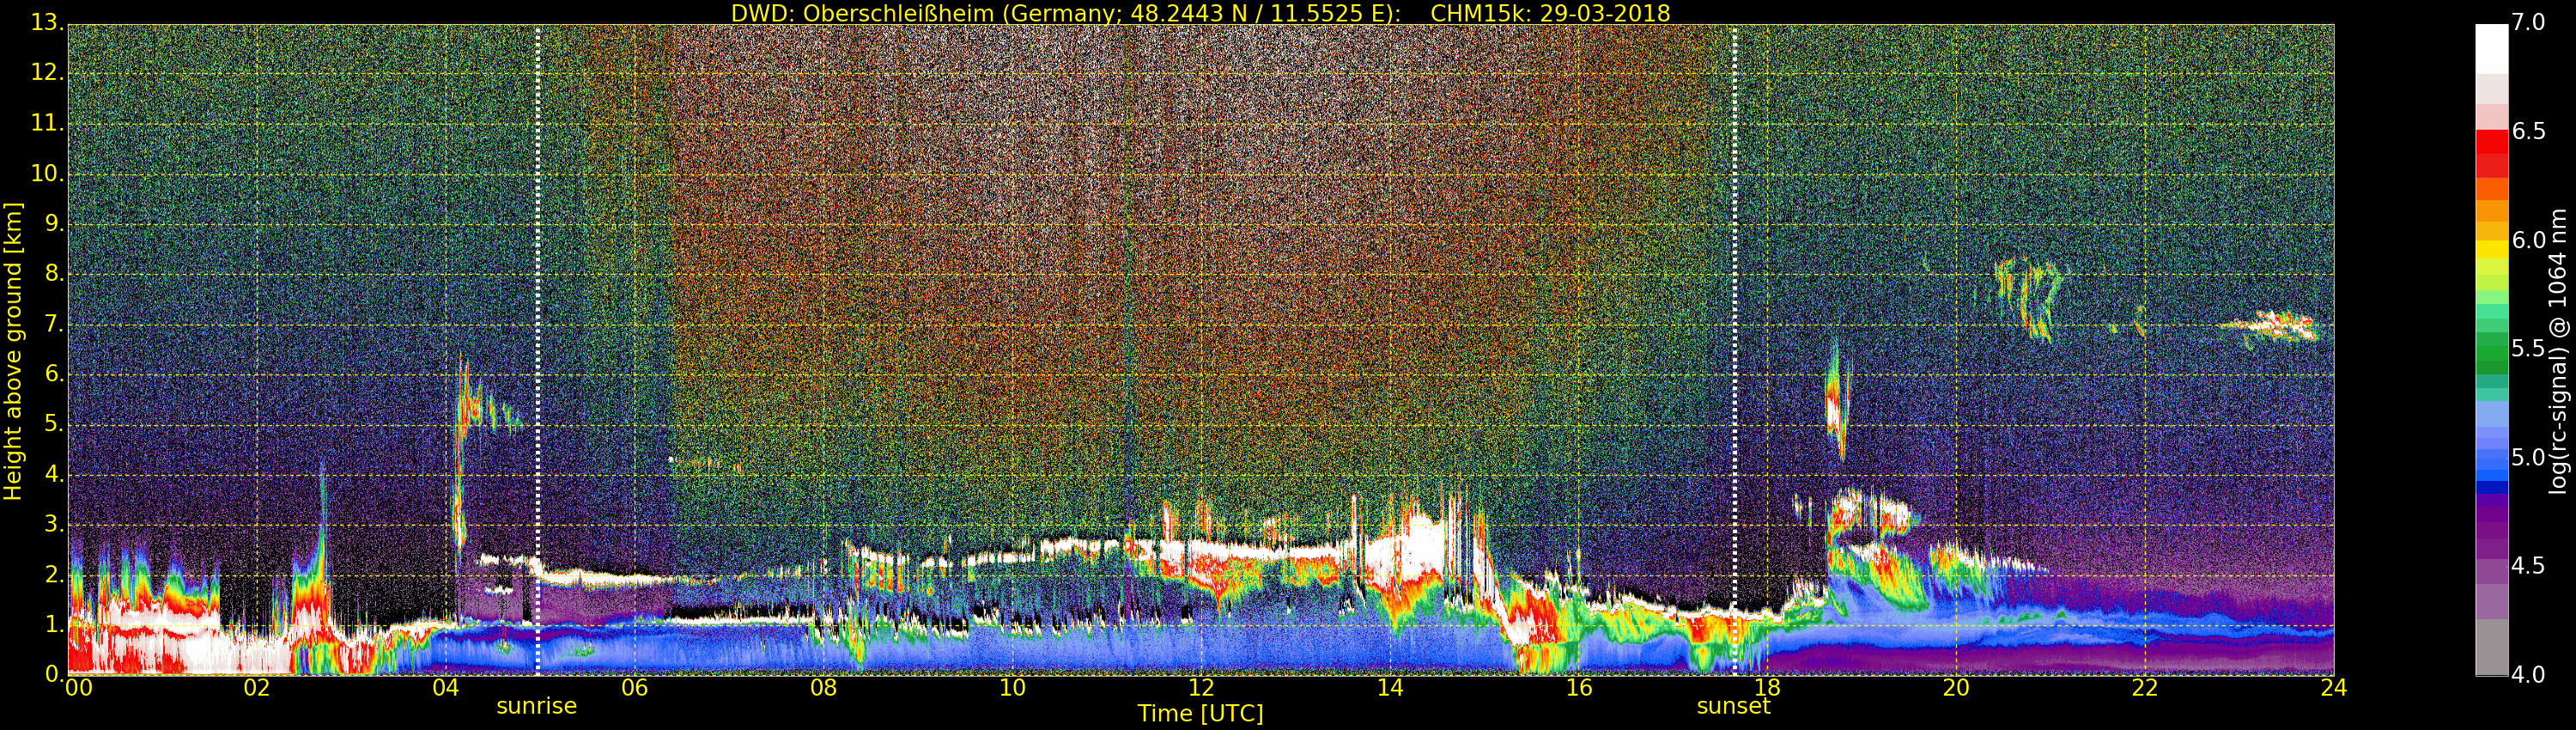
Task: Click the '10.' height tick label
Action: point(47,173)
